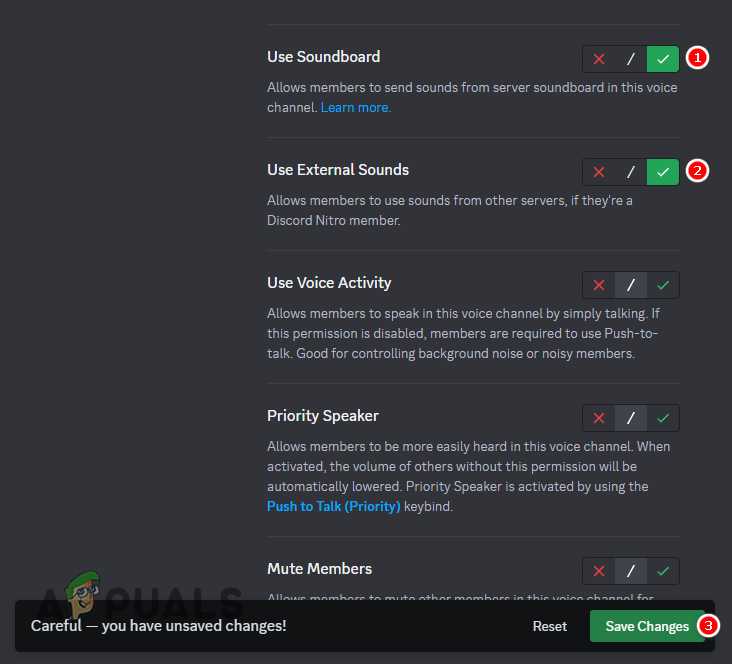Deny the Use Voice Activity permission
732x664 pixels.
click(599, 285)
